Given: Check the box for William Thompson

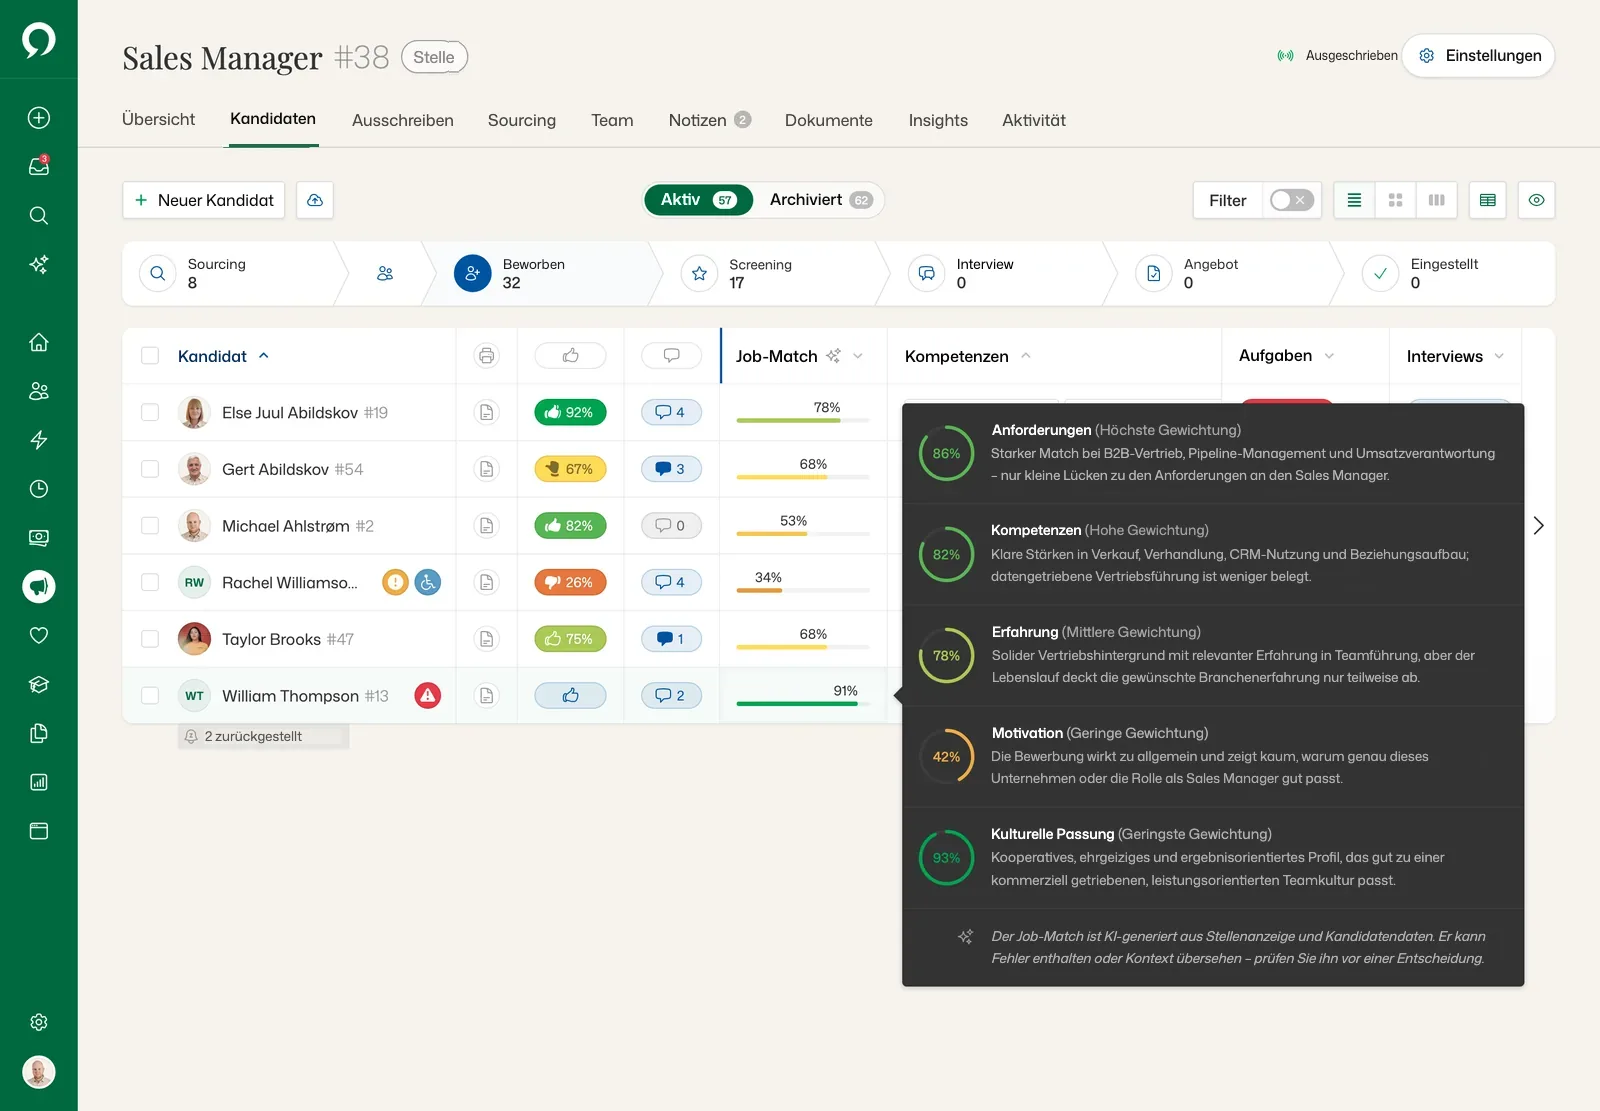Looking at the screenshot, I should pos(150,695).
